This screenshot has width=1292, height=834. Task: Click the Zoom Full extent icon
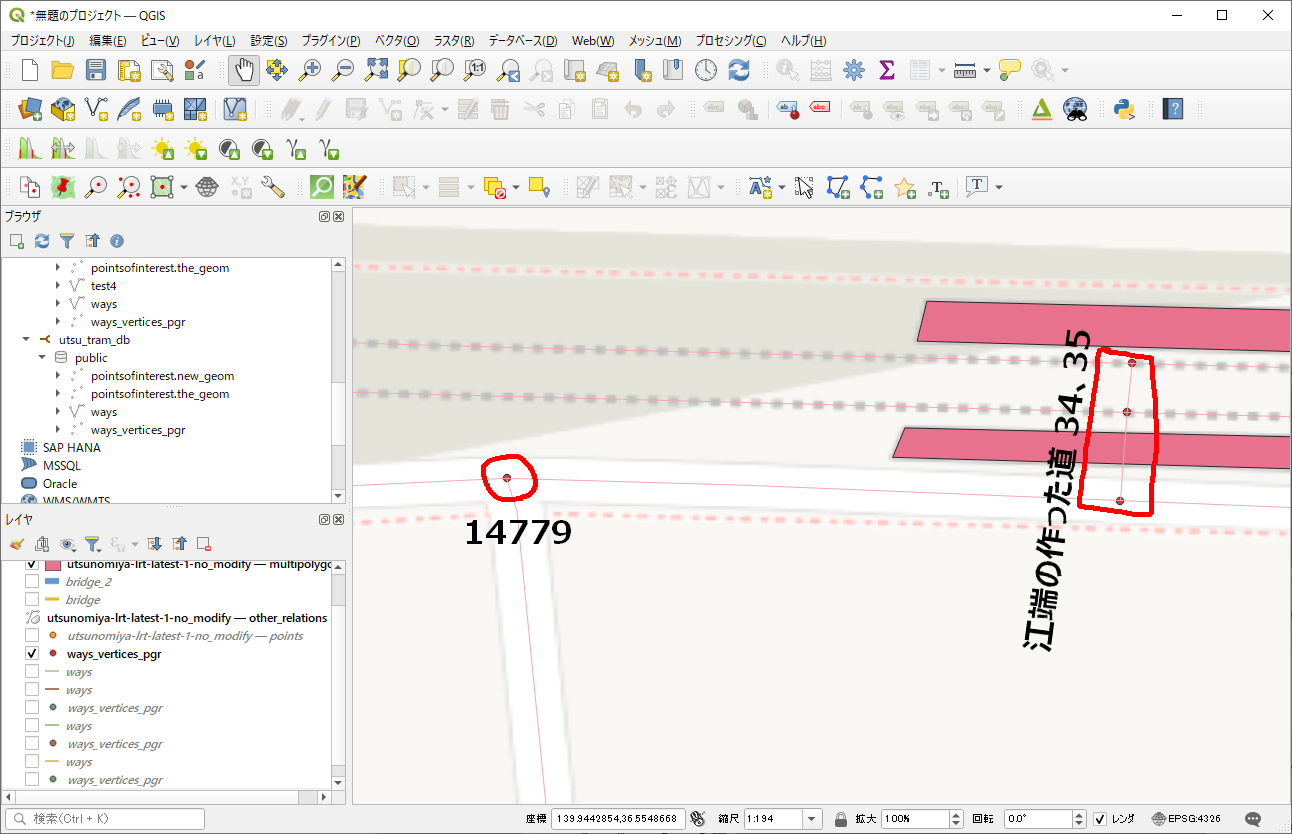point(376,70)
